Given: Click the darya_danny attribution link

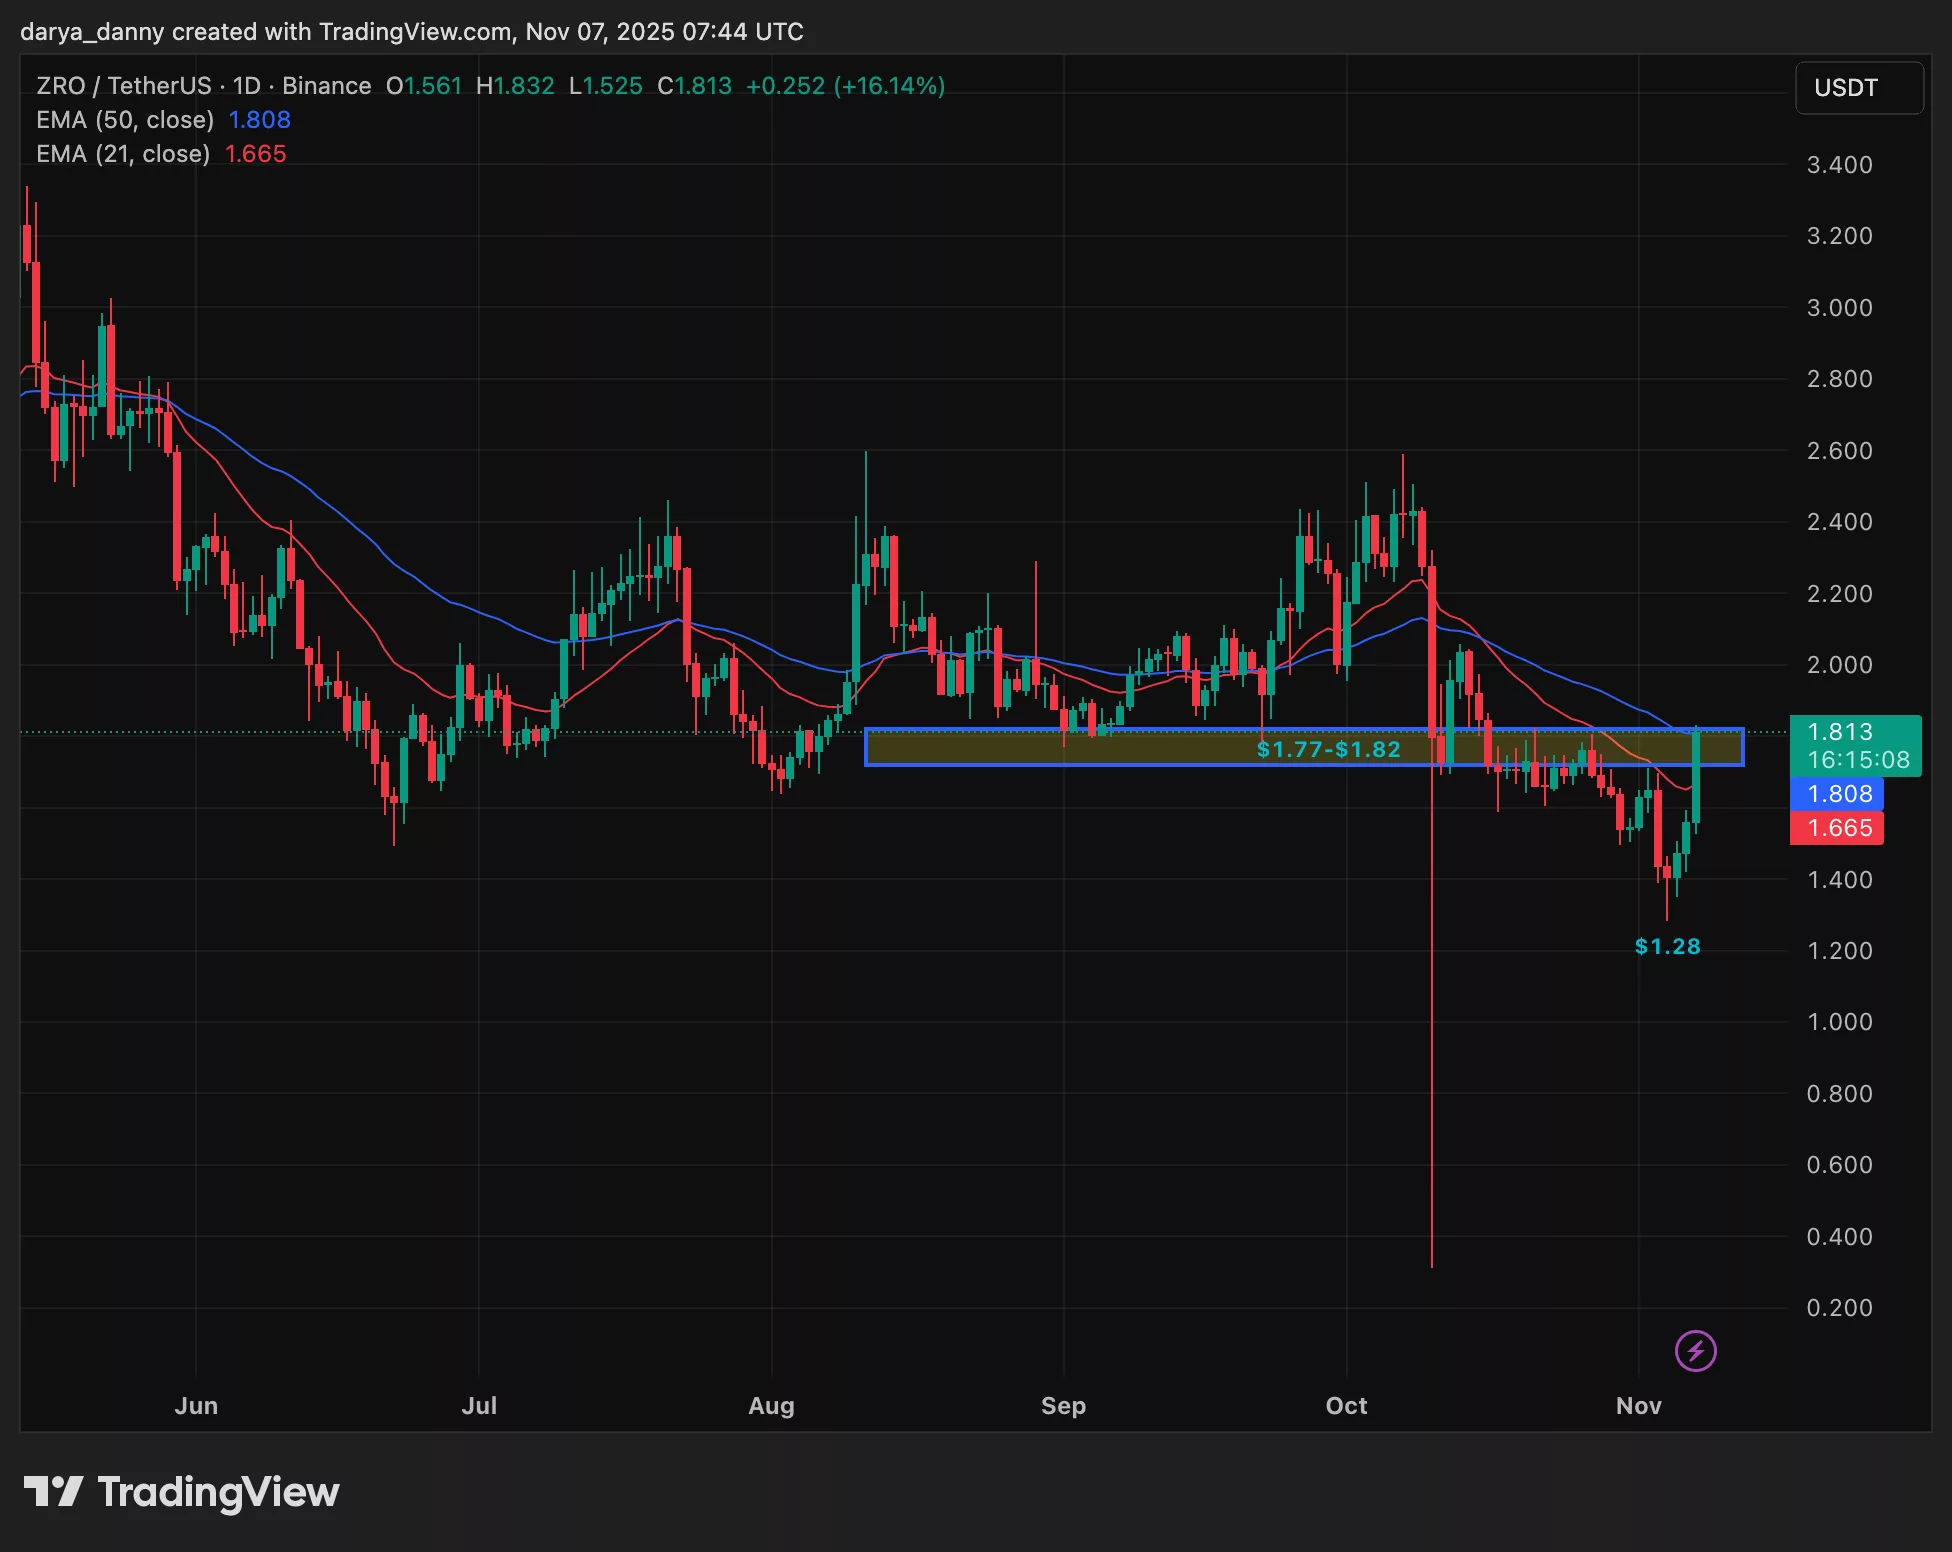Looking at the screenshot, I should point(86,31).
